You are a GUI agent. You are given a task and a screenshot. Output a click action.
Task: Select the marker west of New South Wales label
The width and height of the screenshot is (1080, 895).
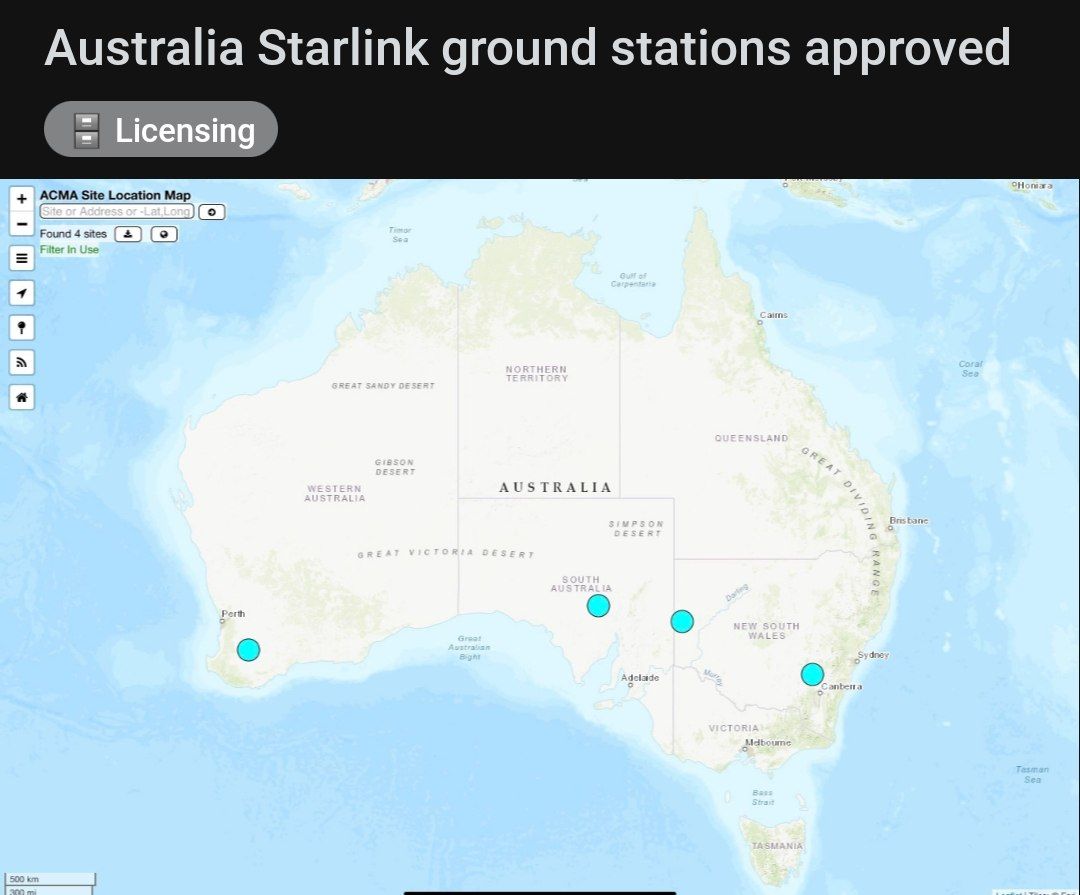tap(682, 621)
